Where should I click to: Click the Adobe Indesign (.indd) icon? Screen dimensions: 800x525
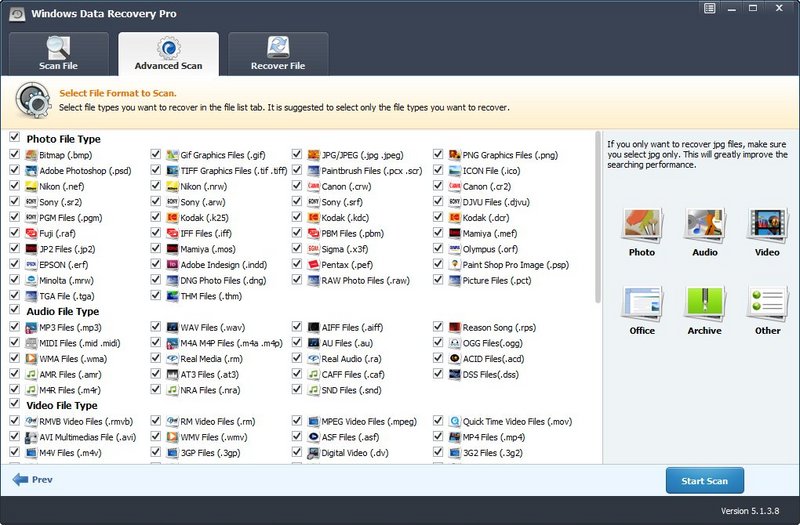[x=172, y=265]
